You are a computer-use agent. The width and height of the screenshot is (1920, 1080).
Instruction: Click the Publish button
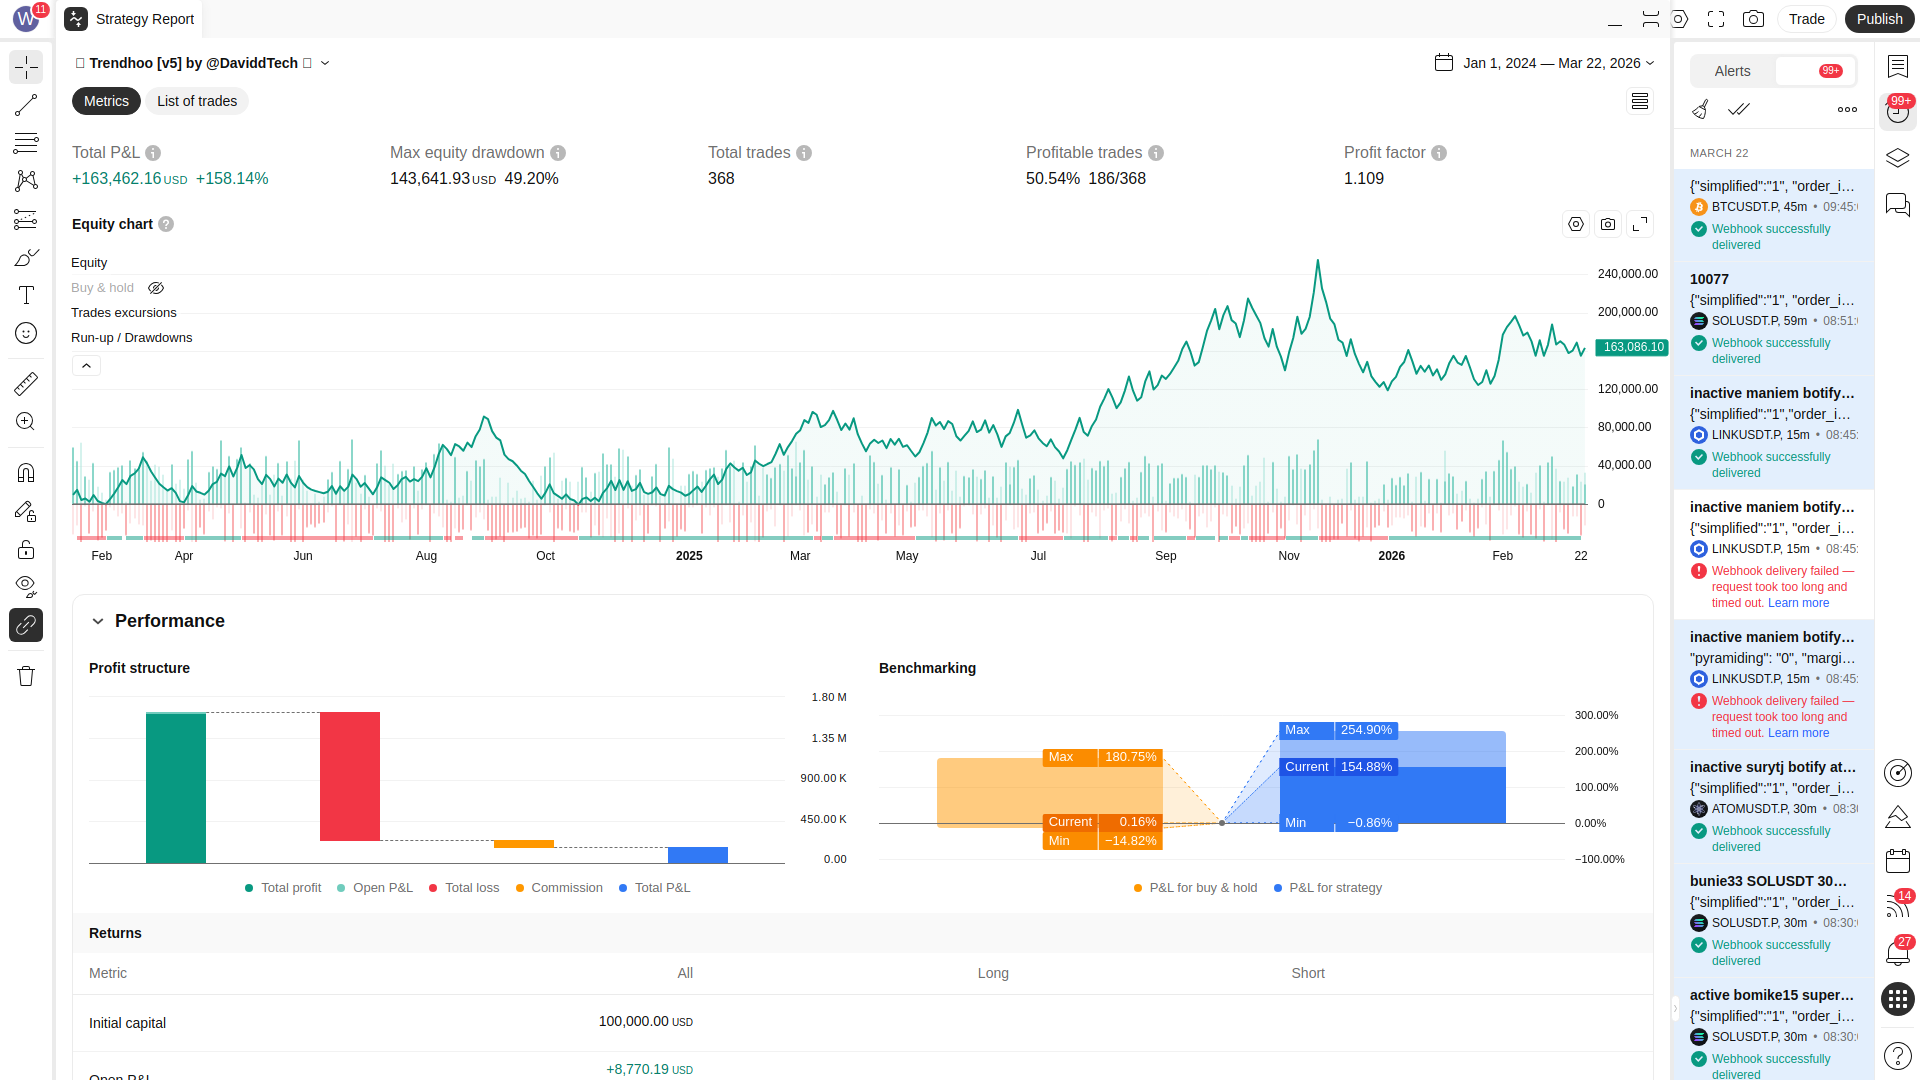click(1879, 19)
